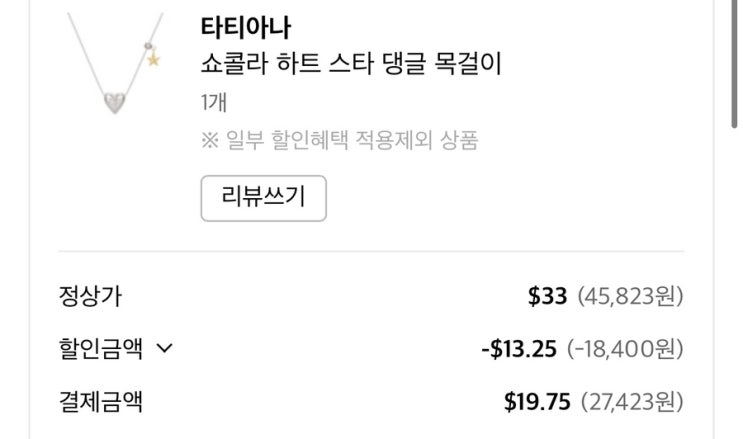Open the 쇼콜라 하트 스타 댕글 목걸이 product title
743x439 pixels.
(x=350, y=65)
